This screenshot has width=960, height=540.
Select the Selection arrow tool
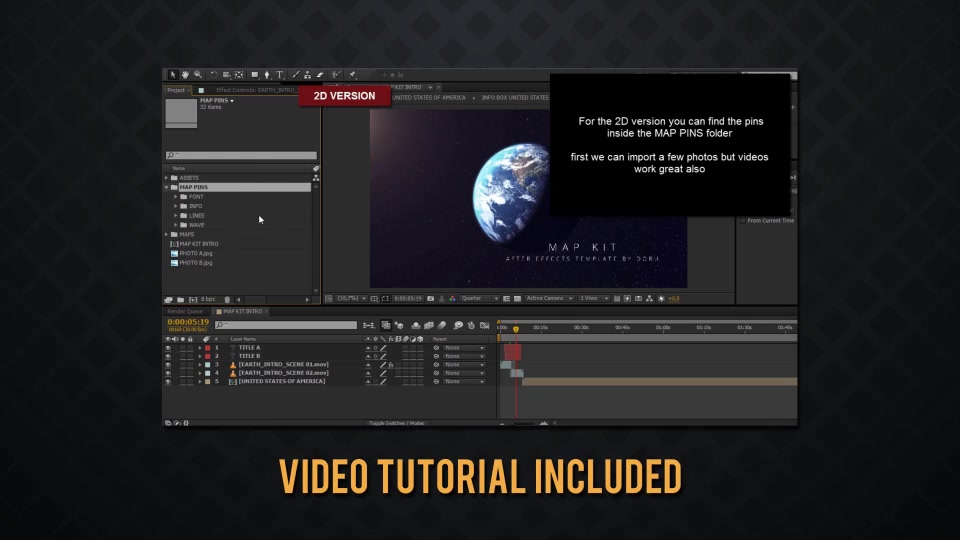[173, 75]
